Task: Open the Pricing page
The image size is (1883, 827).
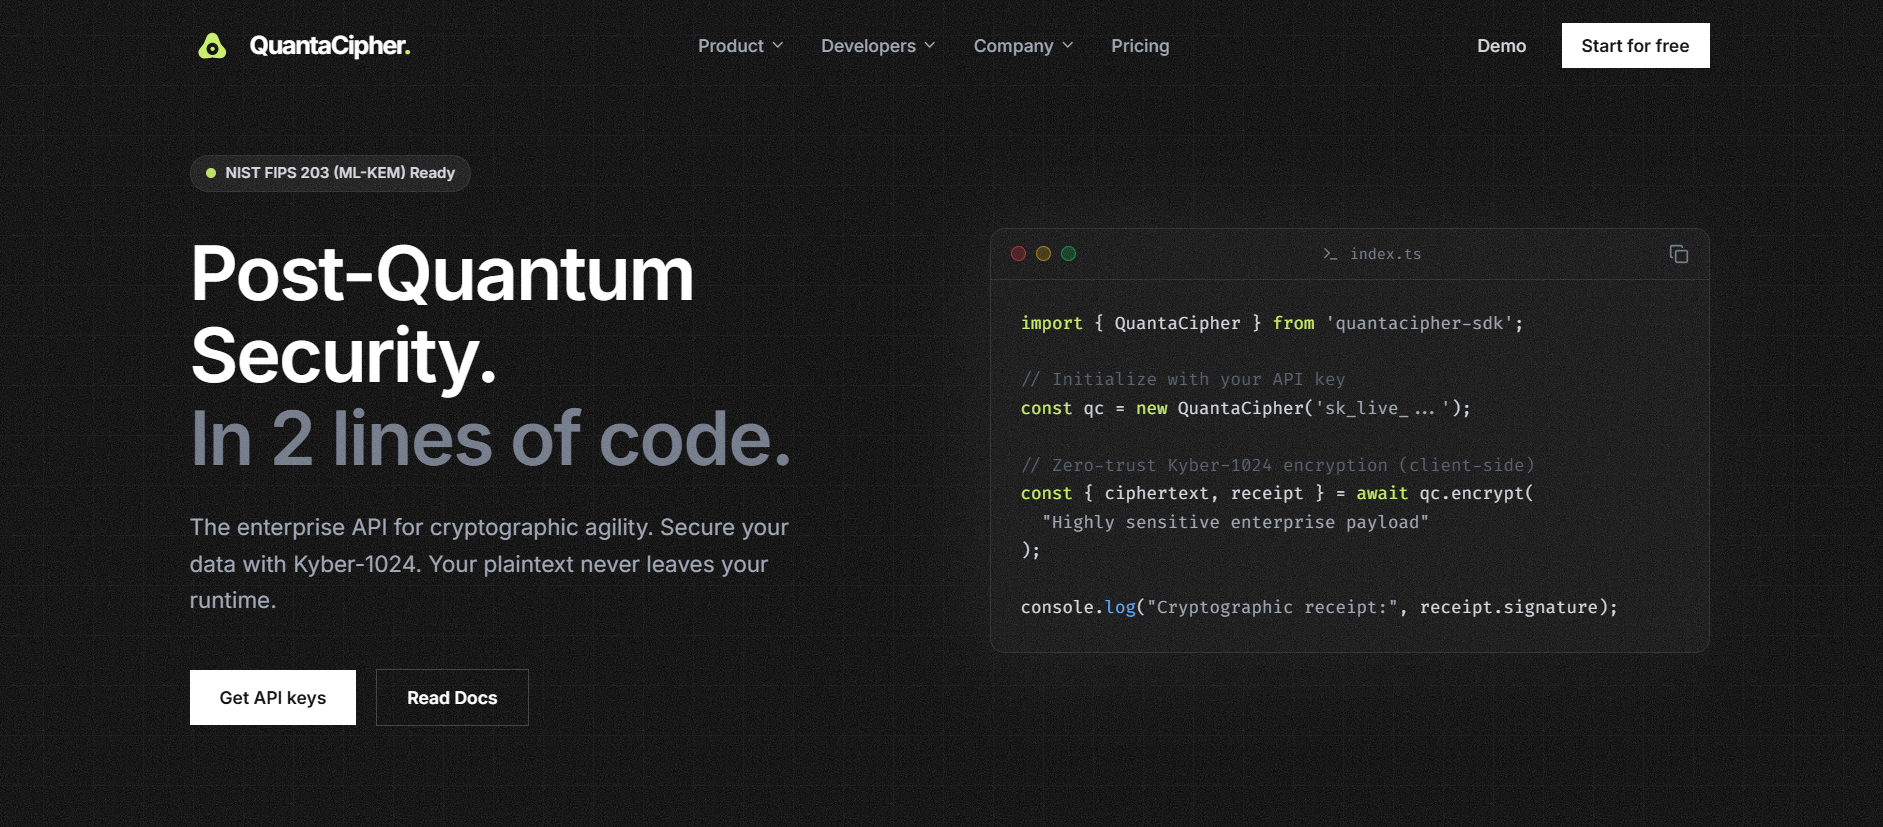Action: coord(1140,46)
